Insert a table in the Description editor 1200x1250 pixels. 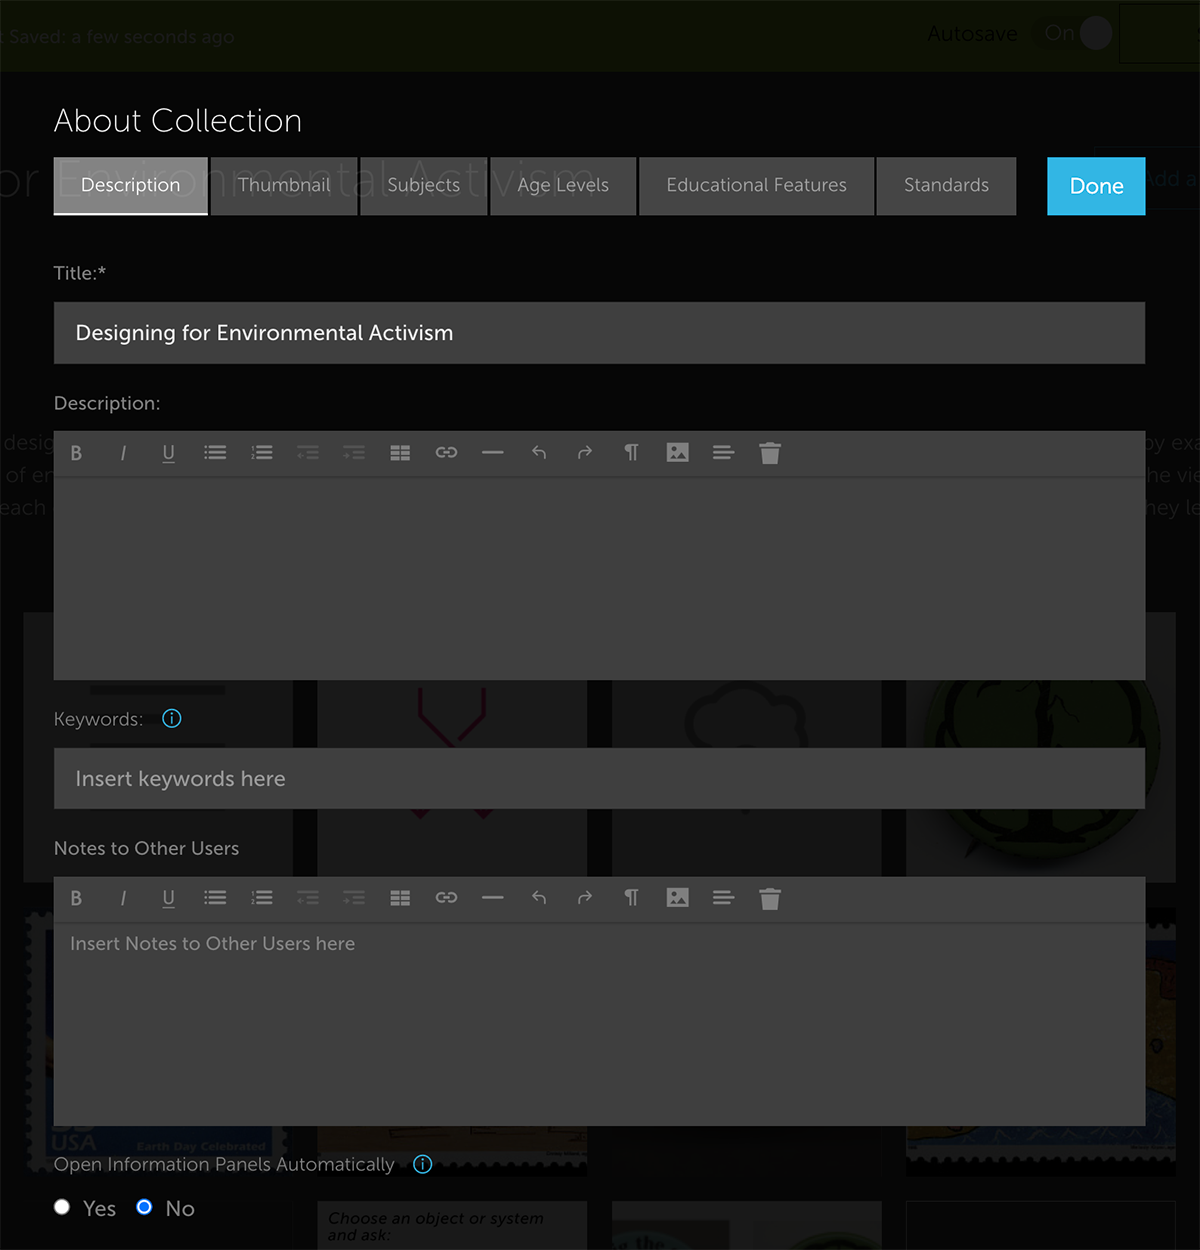coord(400,453)
